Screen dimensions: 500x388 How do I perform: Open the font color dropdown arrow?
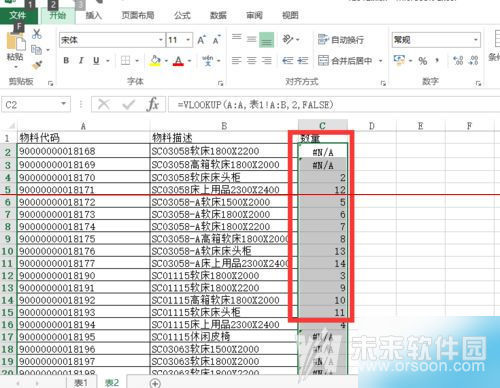189,61
